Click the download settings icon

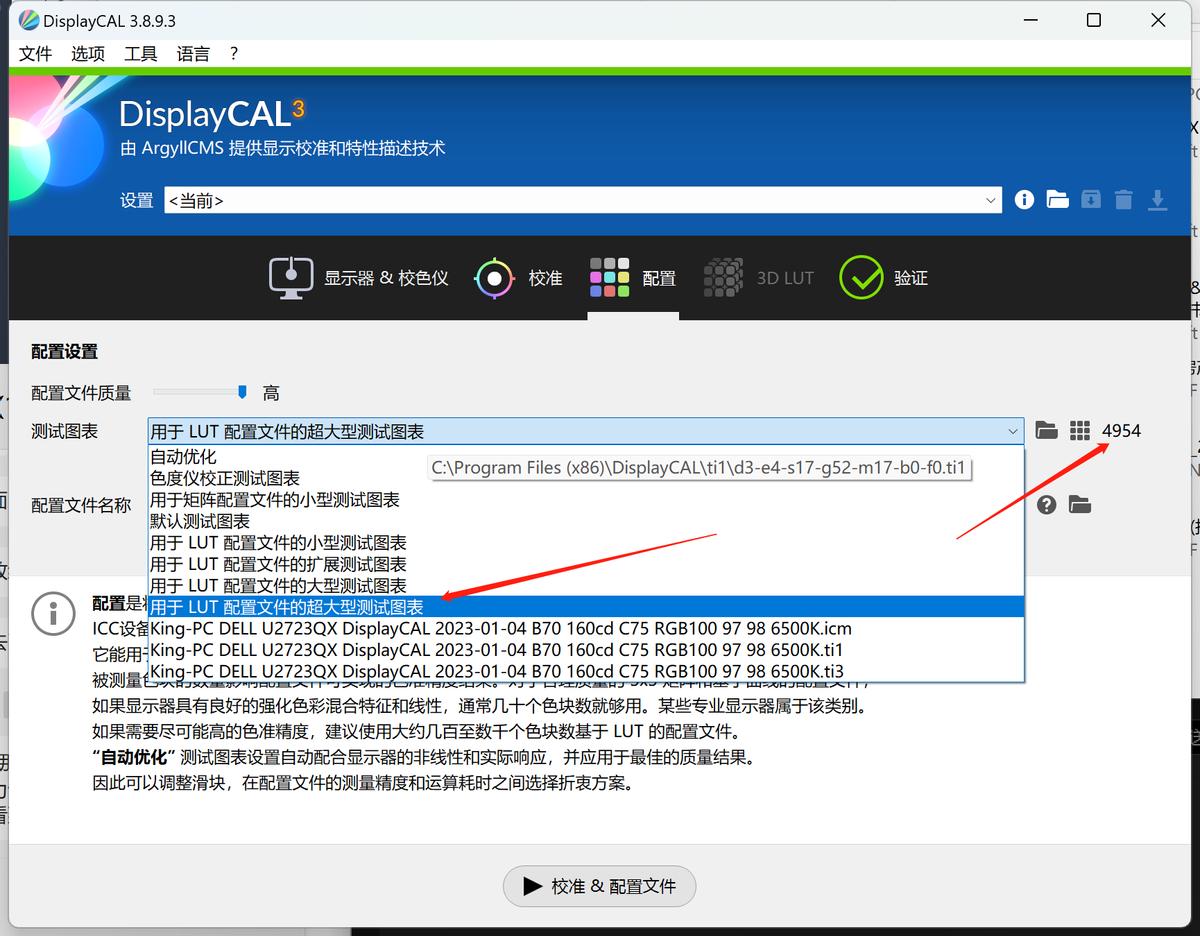(1158, 199)
